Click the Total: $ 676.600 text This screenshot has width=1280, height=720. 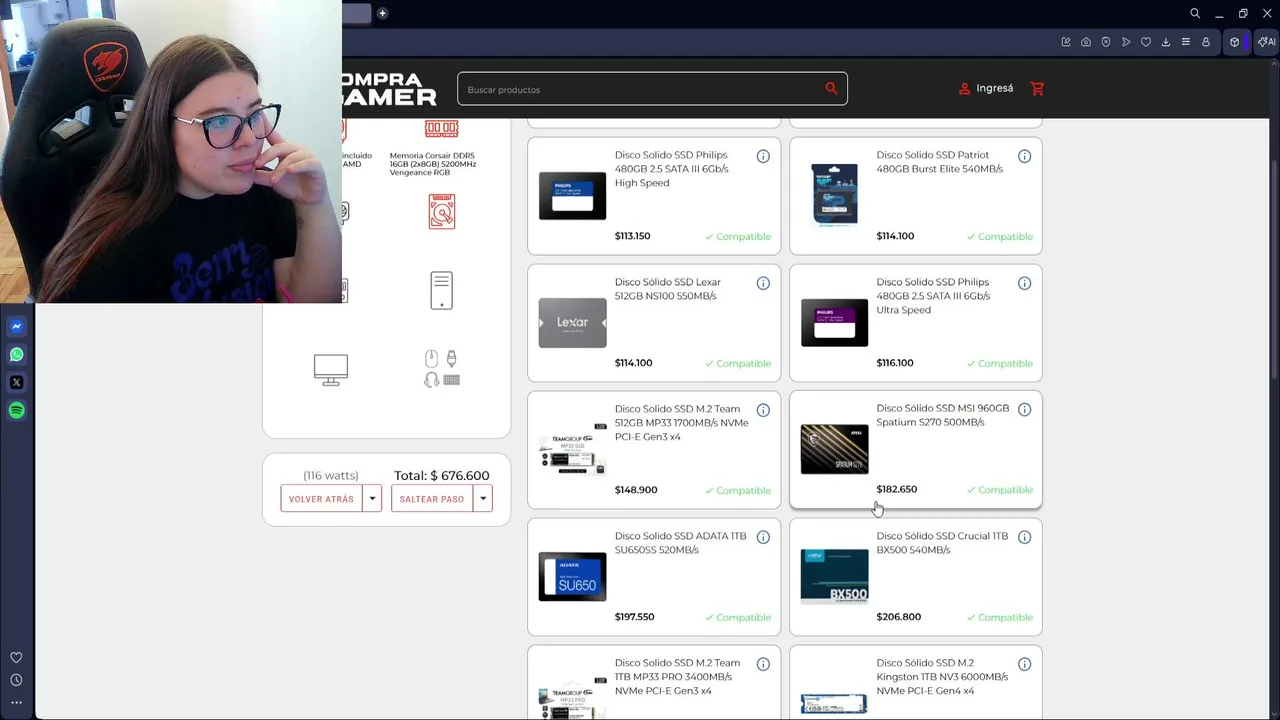coord(441,476)
